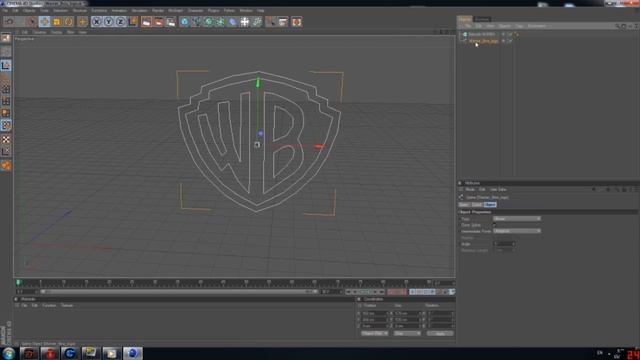The image size is (640, 360).
Task: Toggle the Y axis lock
Action: click(x=109, y=21)
